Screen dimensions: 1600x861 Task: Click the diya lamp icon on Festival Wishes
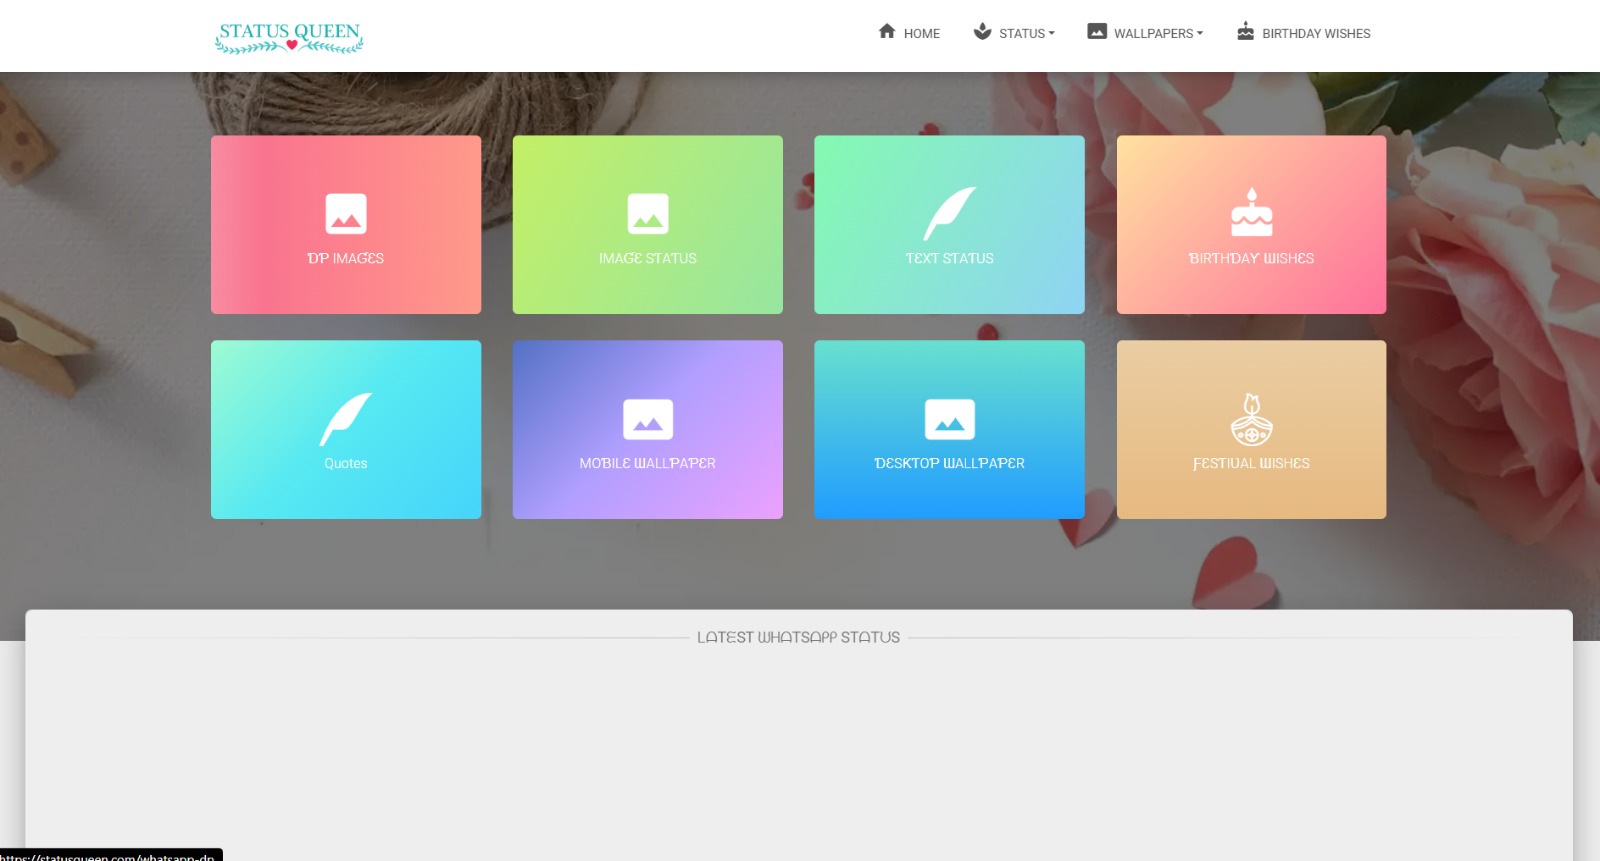click(1251, 420)
